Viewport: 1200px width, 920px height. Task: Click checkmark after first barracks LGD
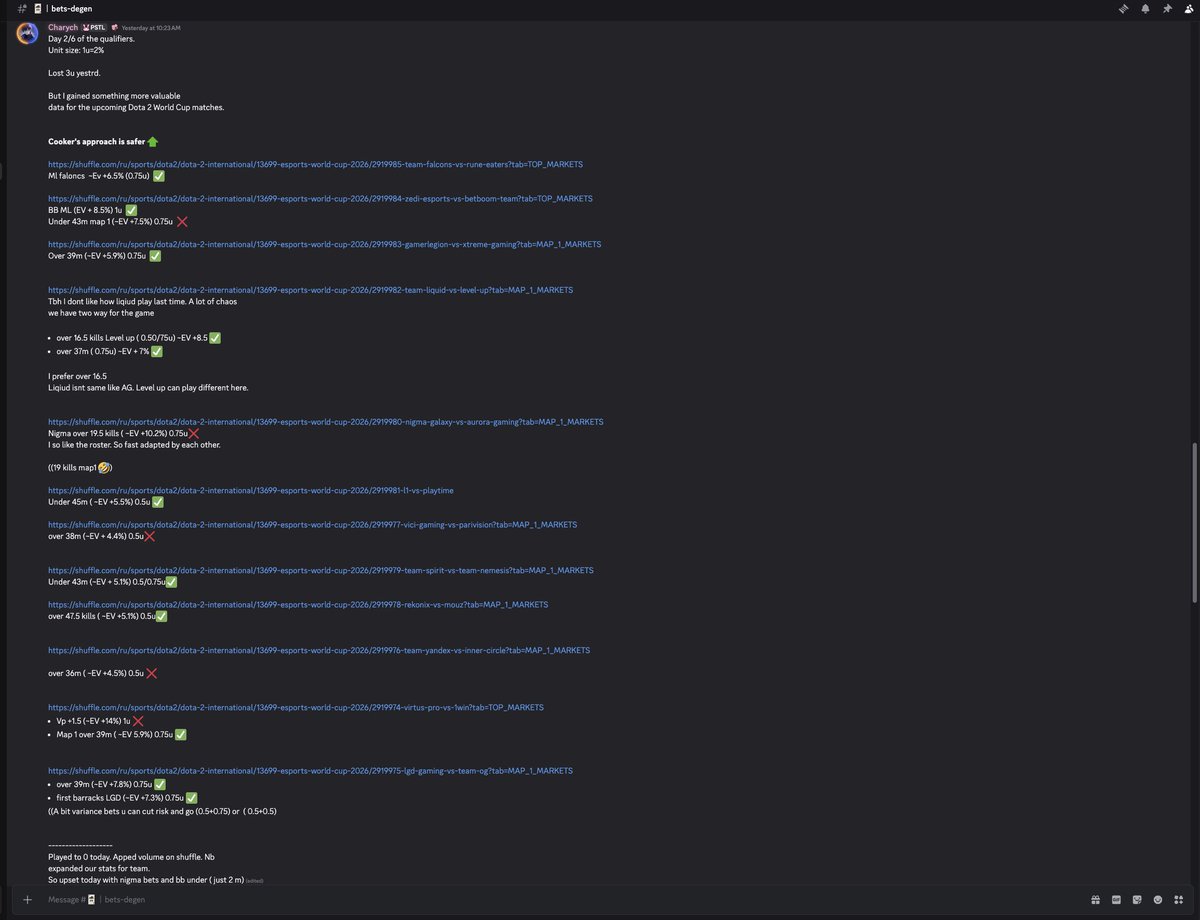[191, 797]
